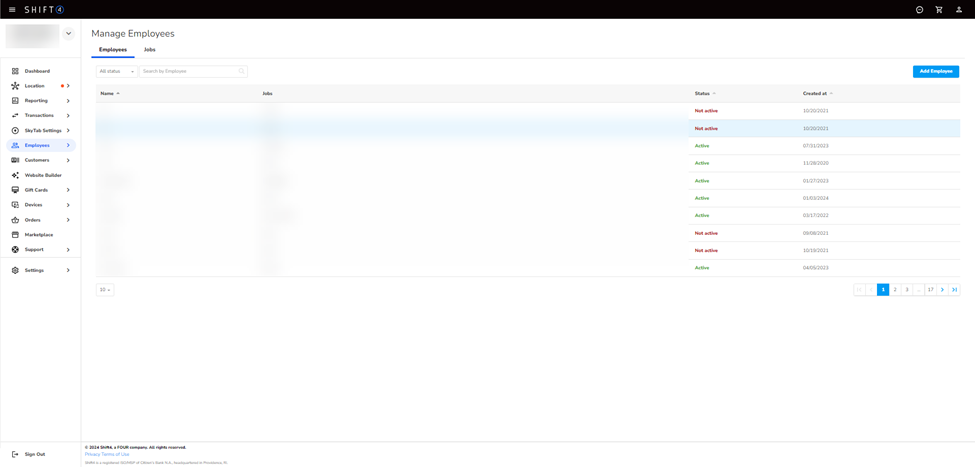
Task: Switch to the Jobs tab
Action: point(149,49)
